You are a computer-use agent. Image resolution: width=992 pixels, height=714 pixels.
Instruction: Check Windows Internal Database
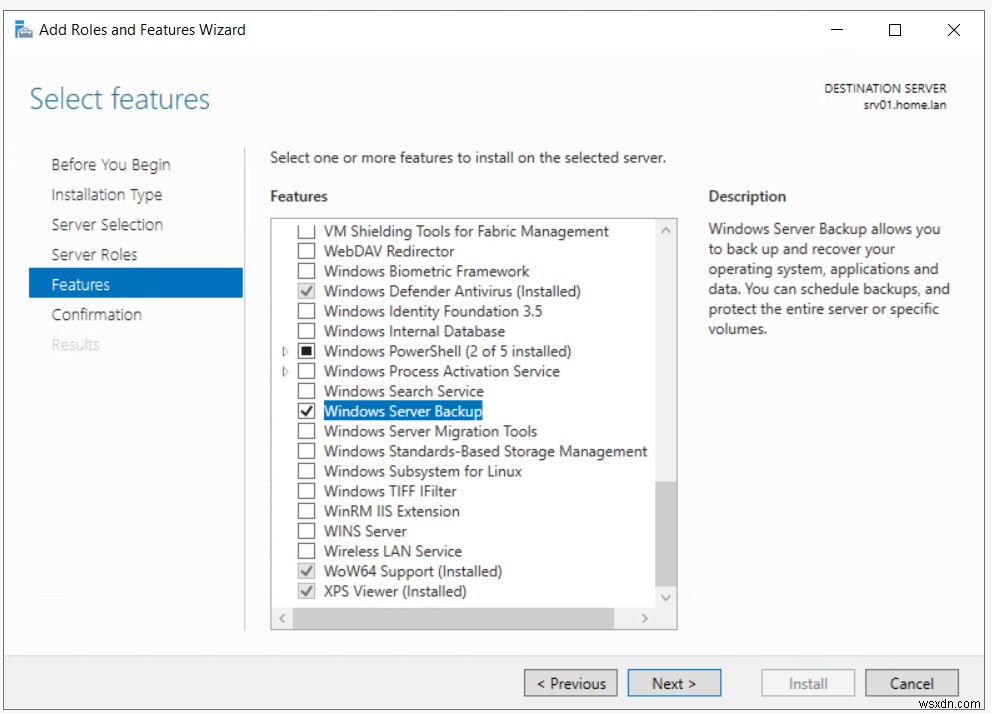point(307,331)
